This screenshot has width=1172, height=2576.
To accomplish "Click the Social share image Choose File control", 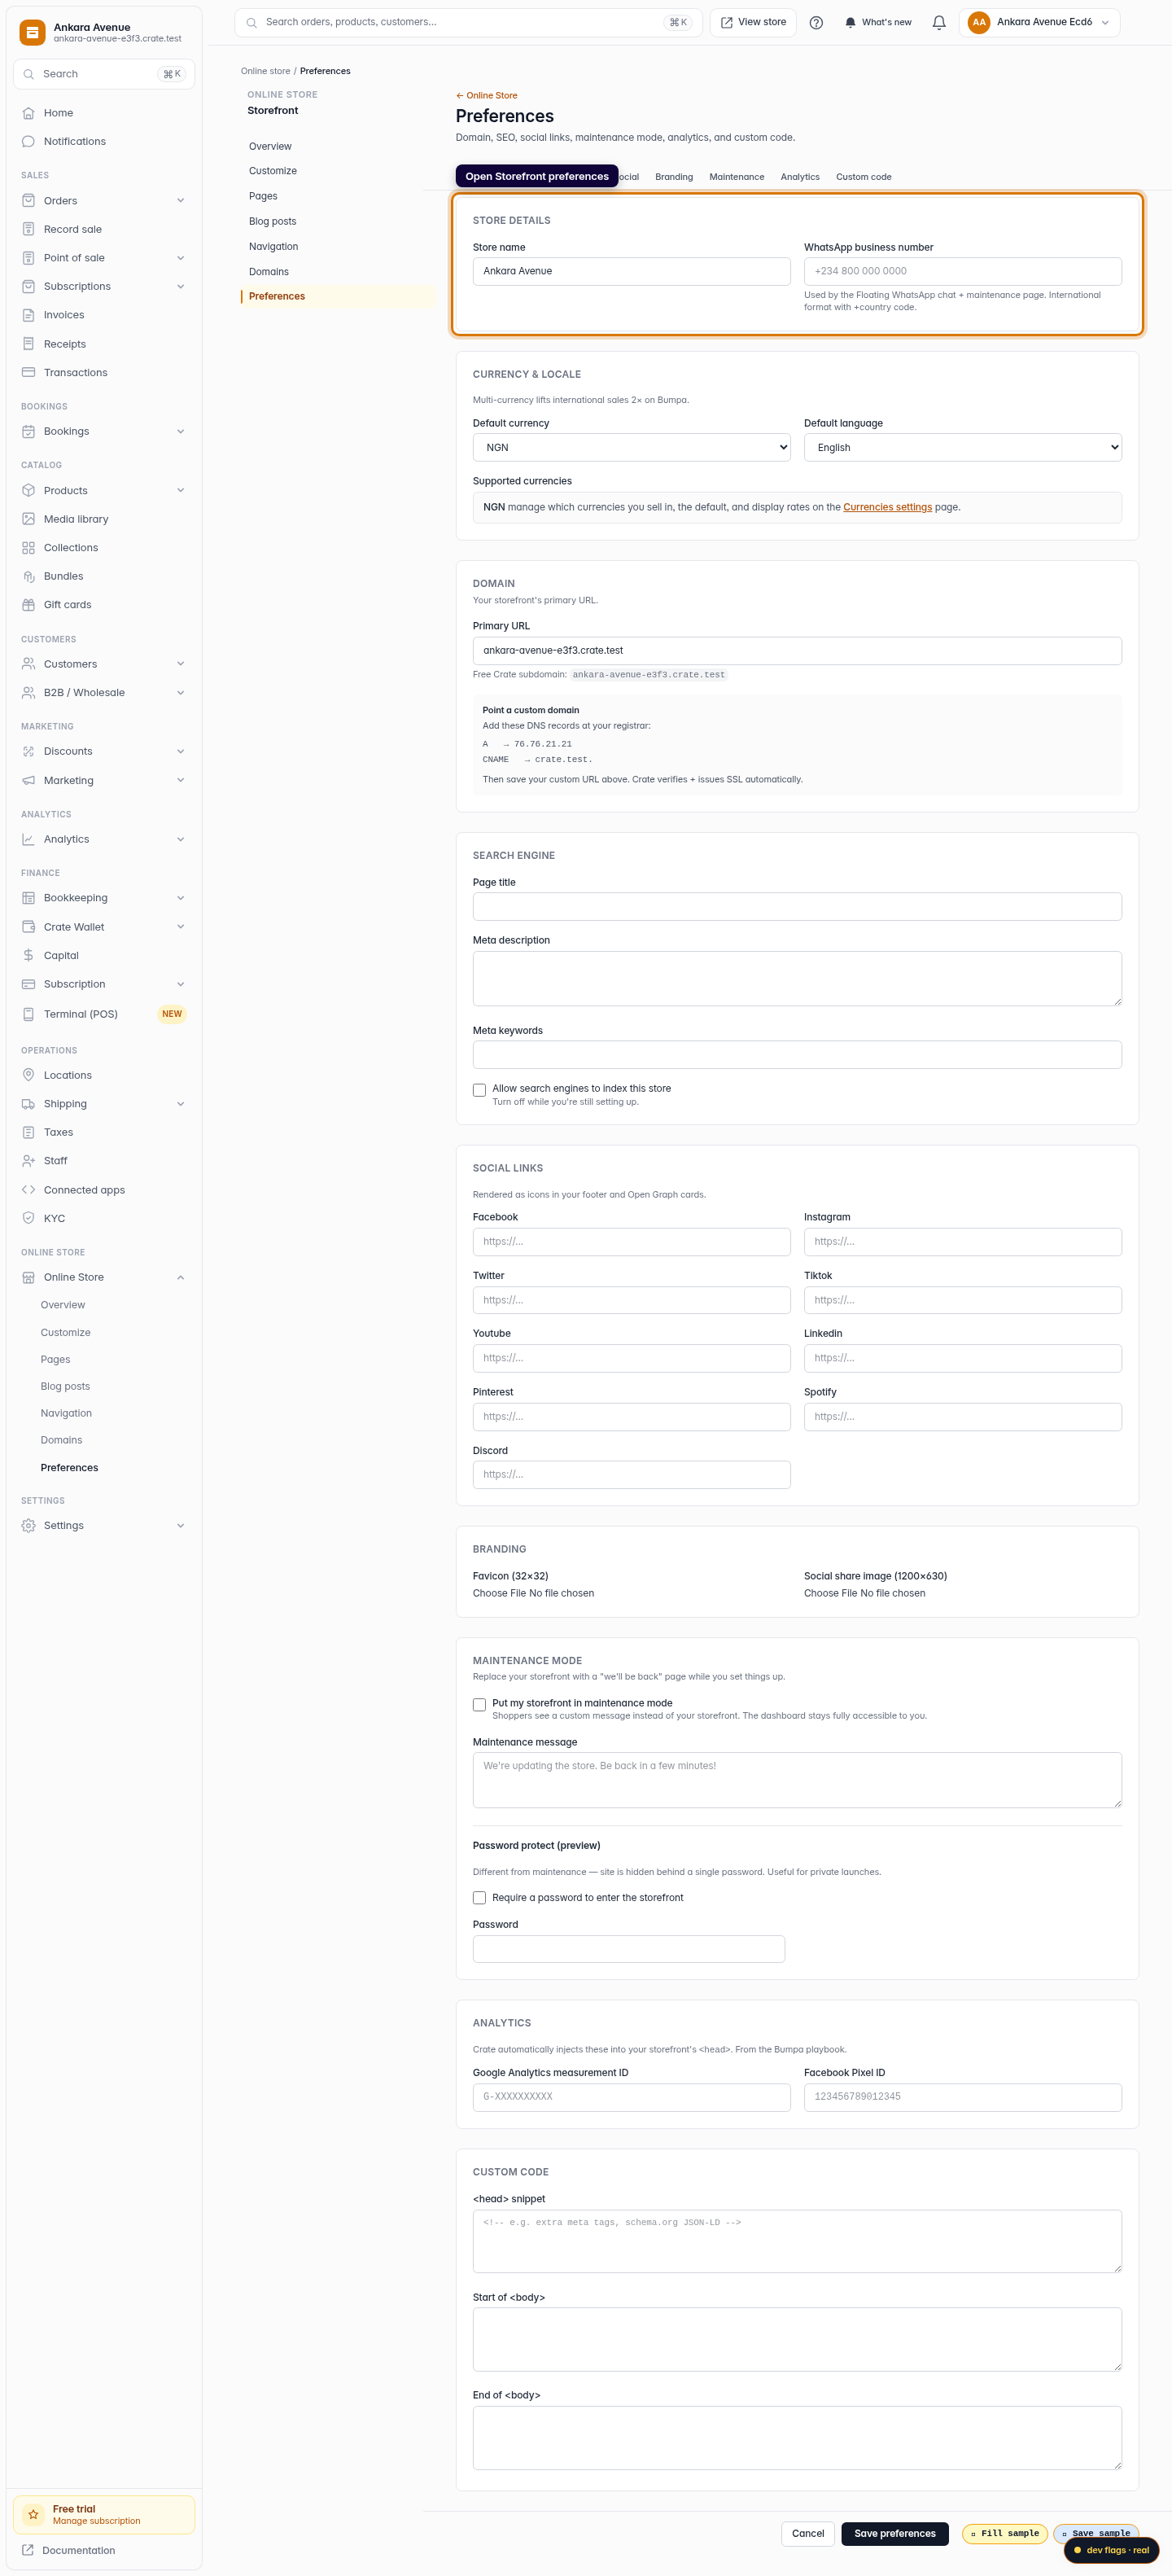I will (865, 1594).
